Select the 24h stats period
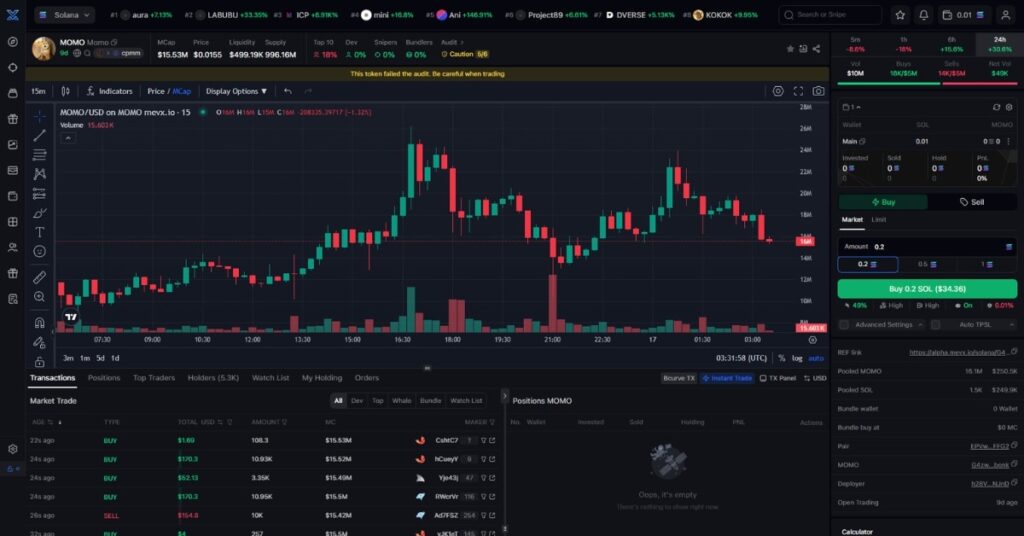The image size is (1024, 536). coord(1000,44)
